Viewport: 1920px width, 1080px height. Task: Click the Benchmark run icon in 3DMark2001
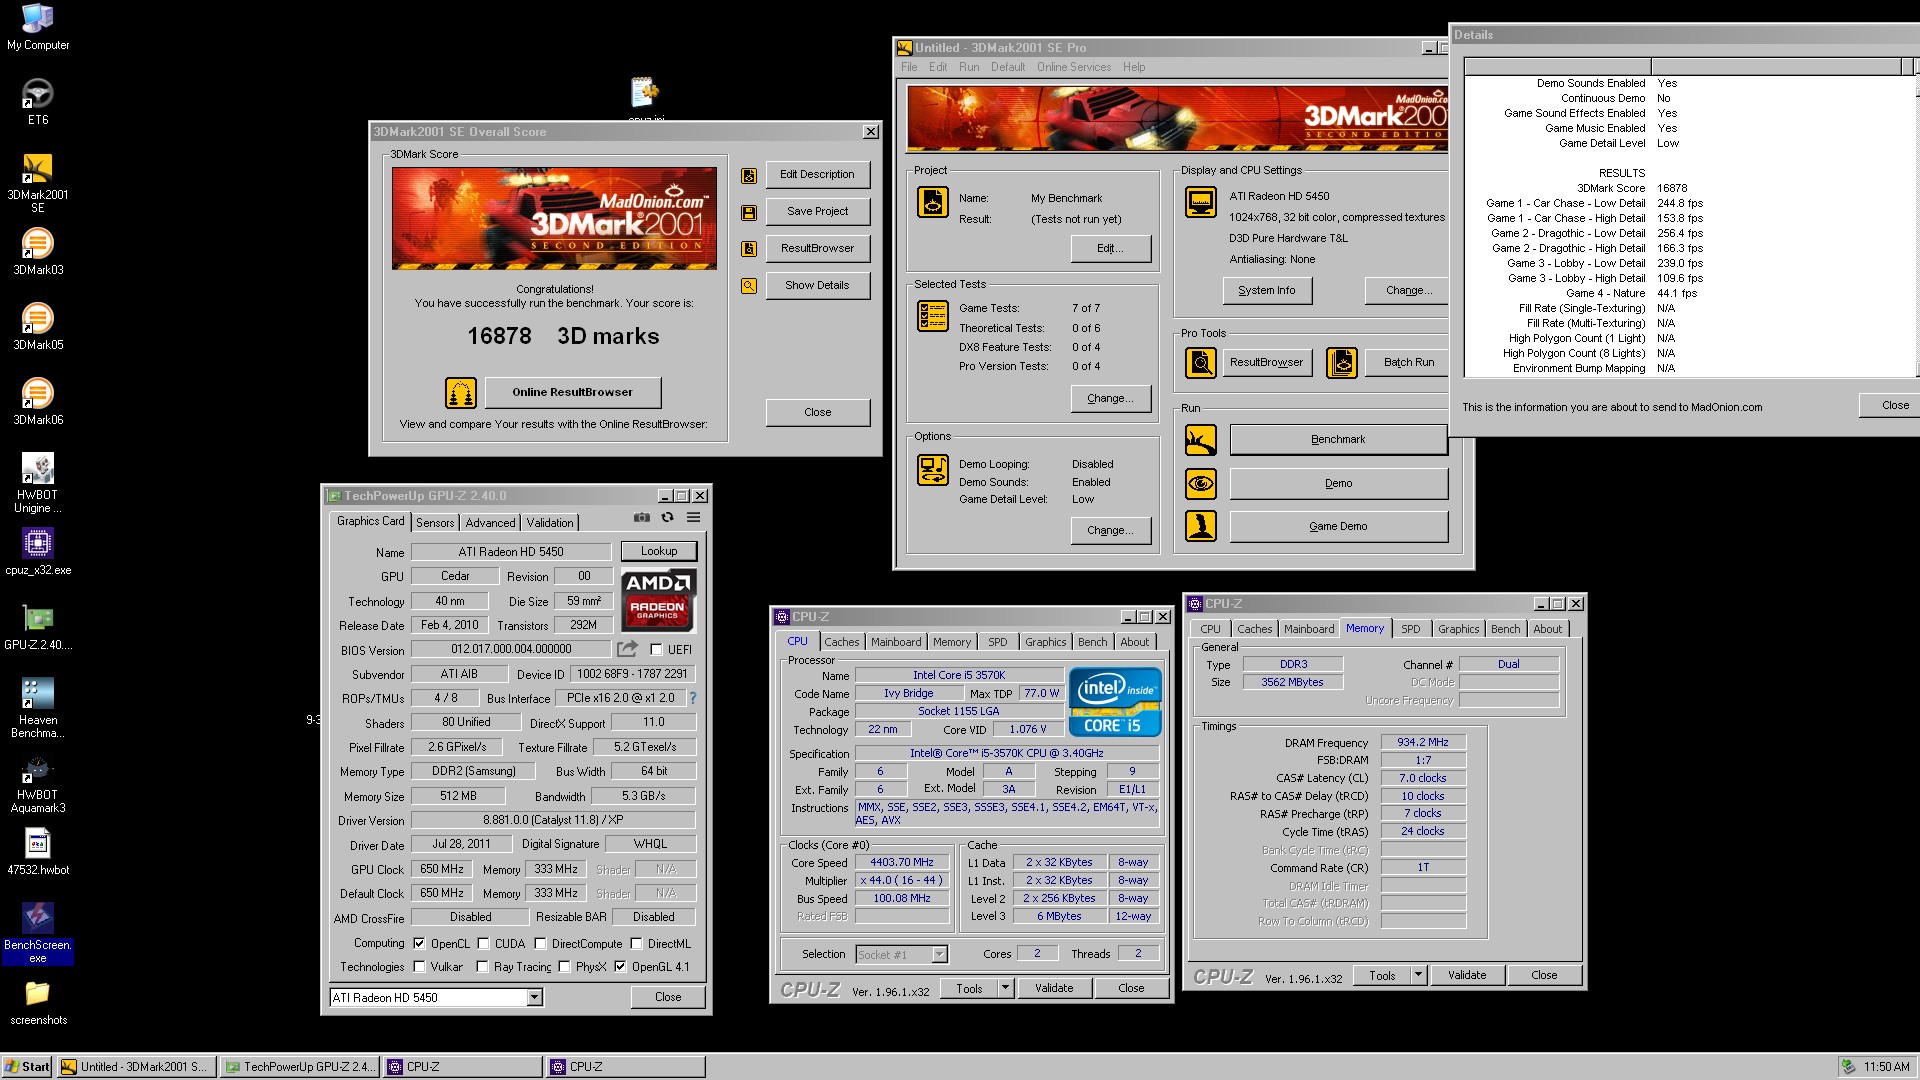tap(1201, 440)
